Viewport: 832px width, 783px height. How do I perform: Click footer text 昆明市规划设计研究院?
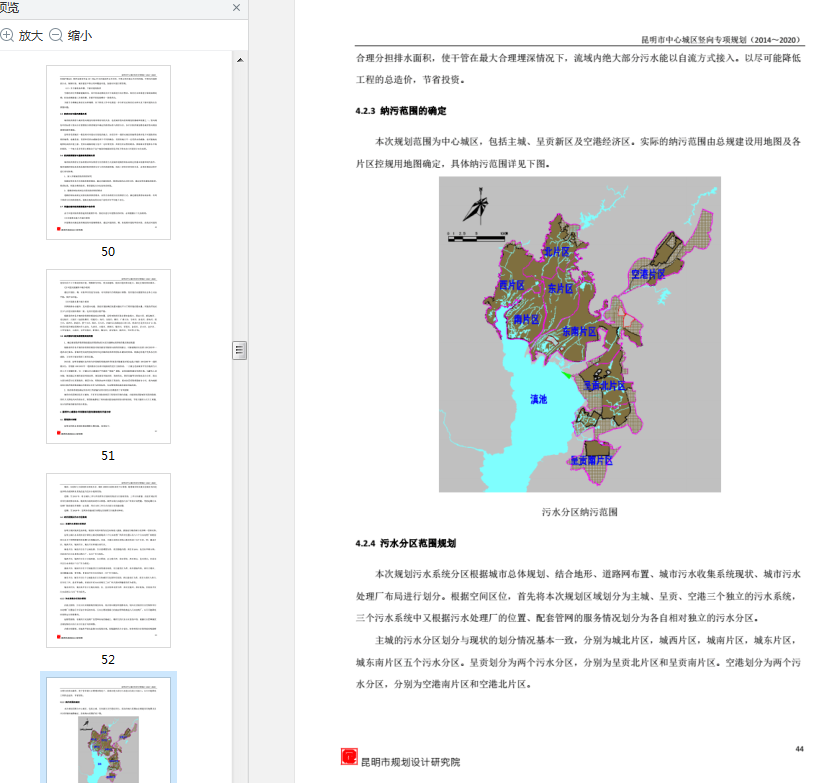(410, 762)
